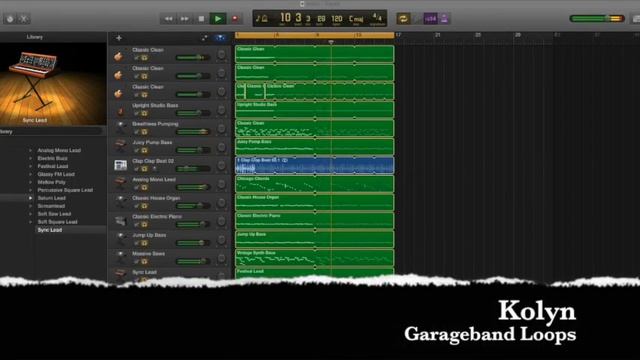The height and width of the screenshot is (360, 640).
Task: Open the Cmaj key signature pop-up
Action: pyautogui.click(x=356, y=19)
